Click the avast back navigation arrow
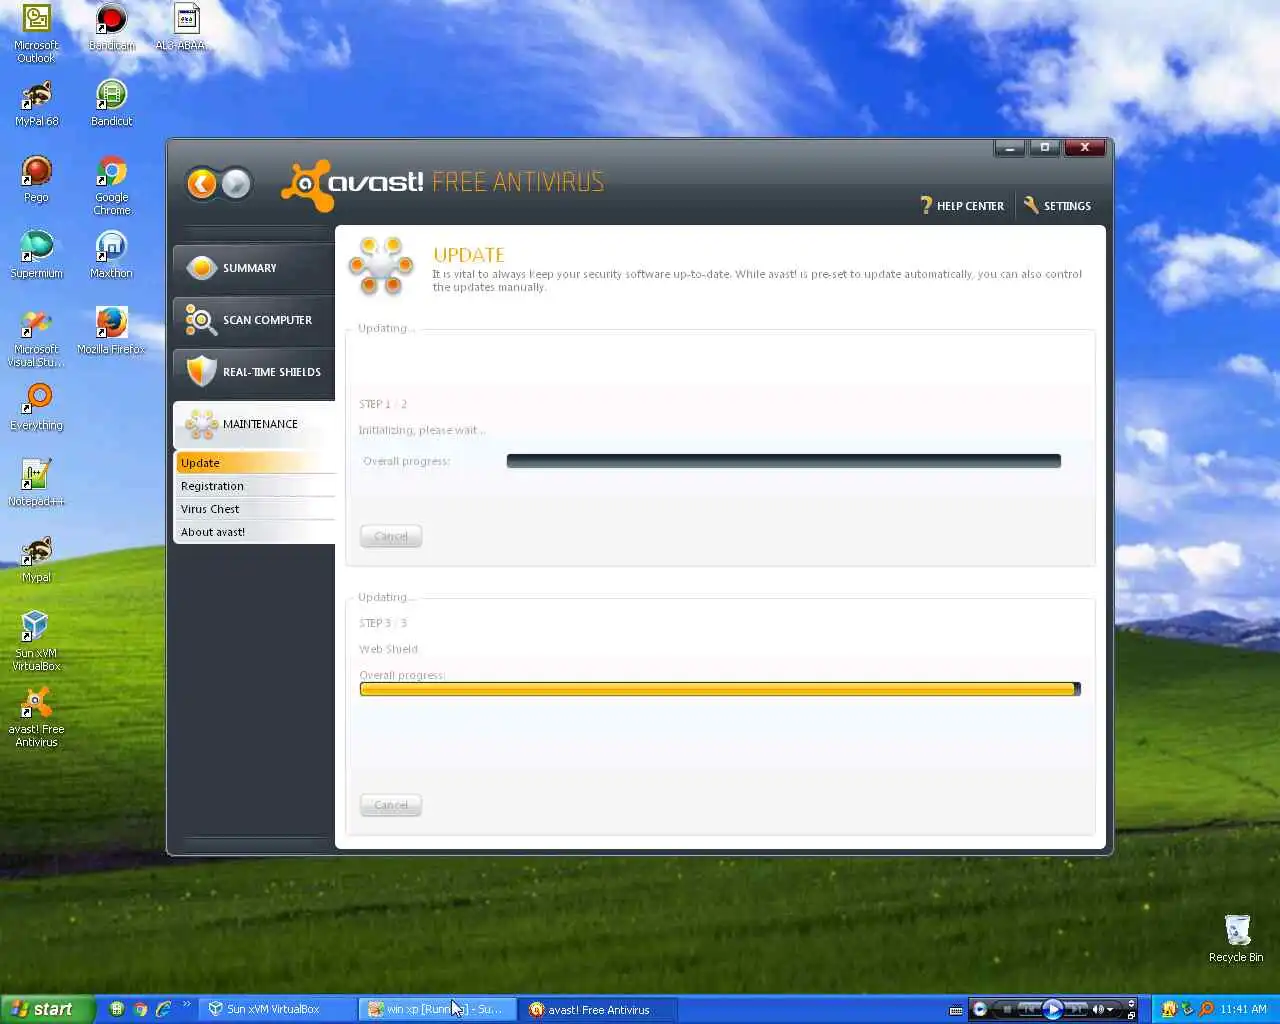 (202, 183)
